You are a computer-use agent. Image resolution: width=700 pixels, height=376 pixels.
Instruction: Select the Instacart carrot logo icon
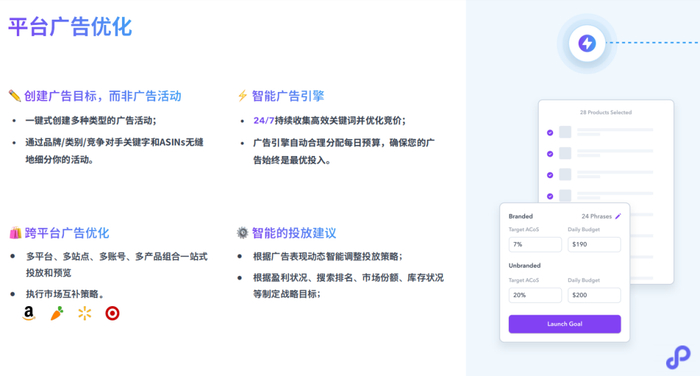(57, 313)
